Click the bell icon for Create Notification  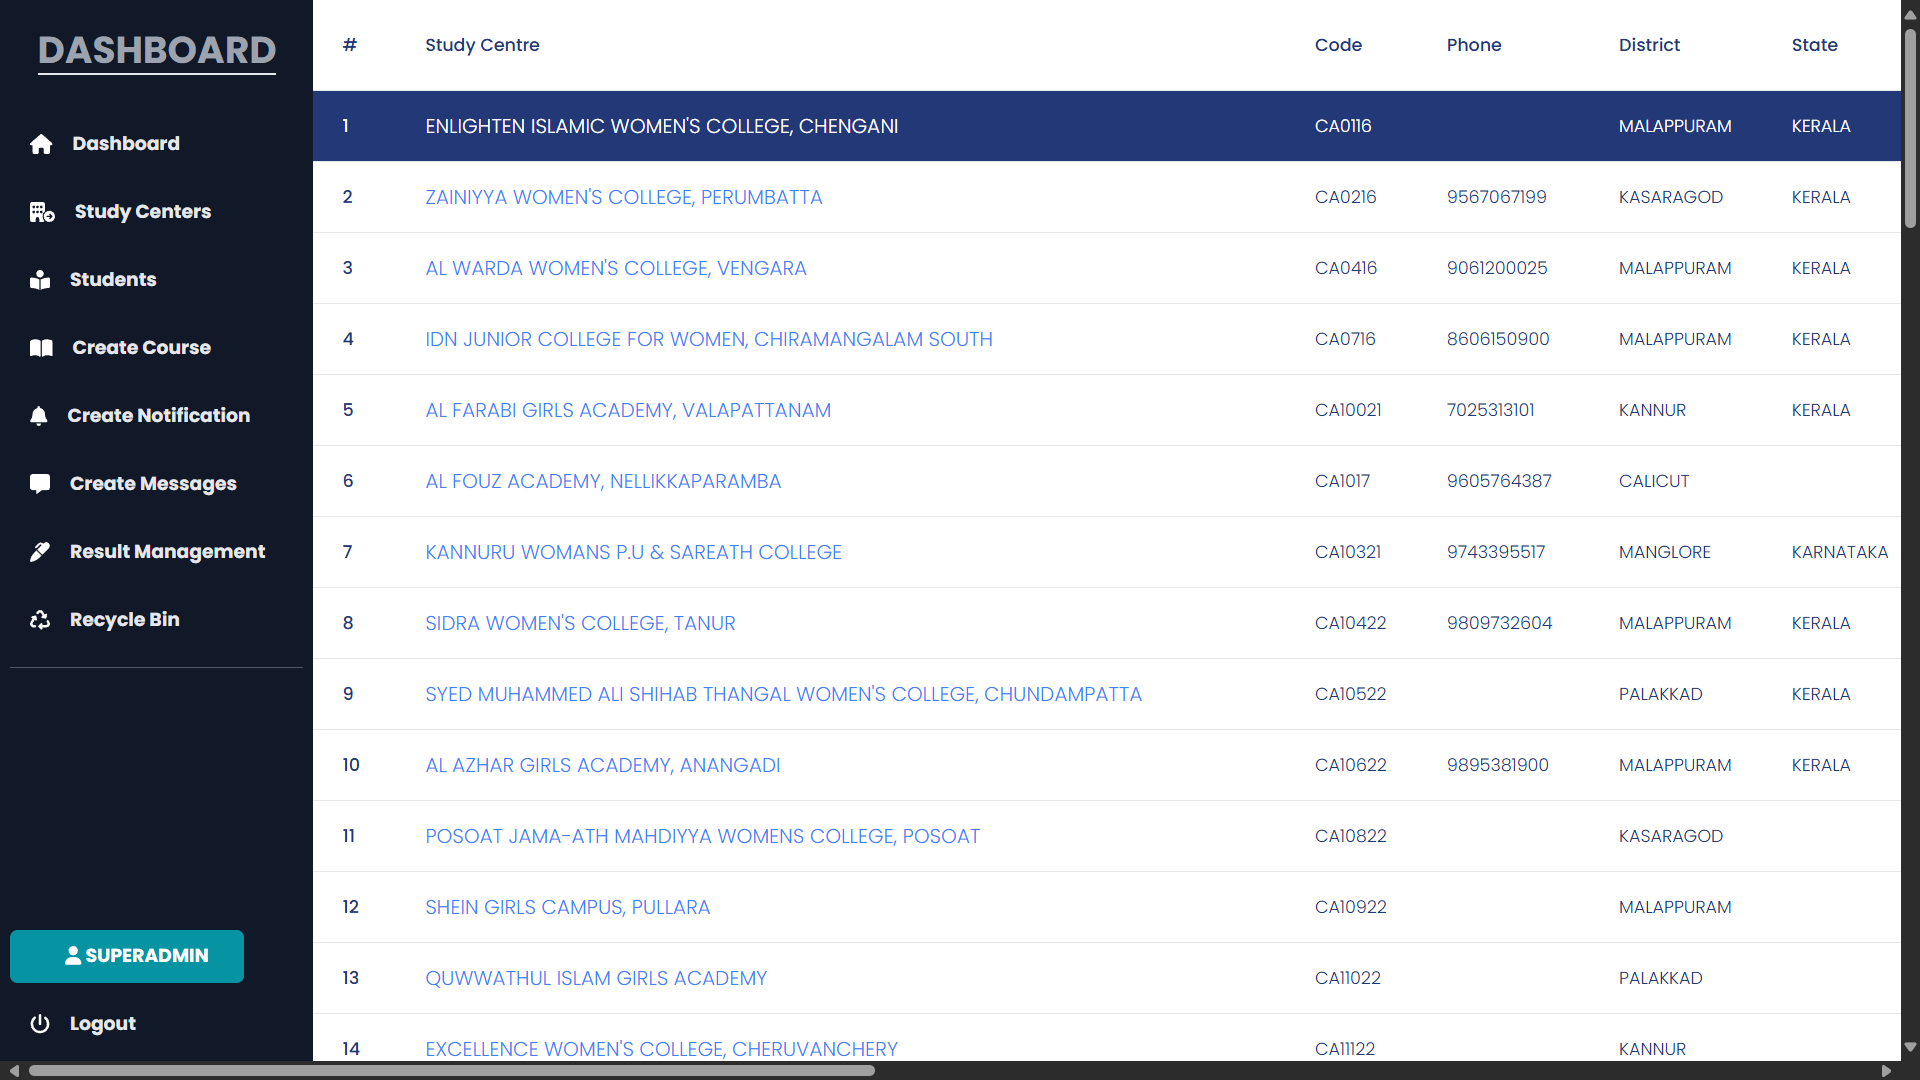[39, 416]
